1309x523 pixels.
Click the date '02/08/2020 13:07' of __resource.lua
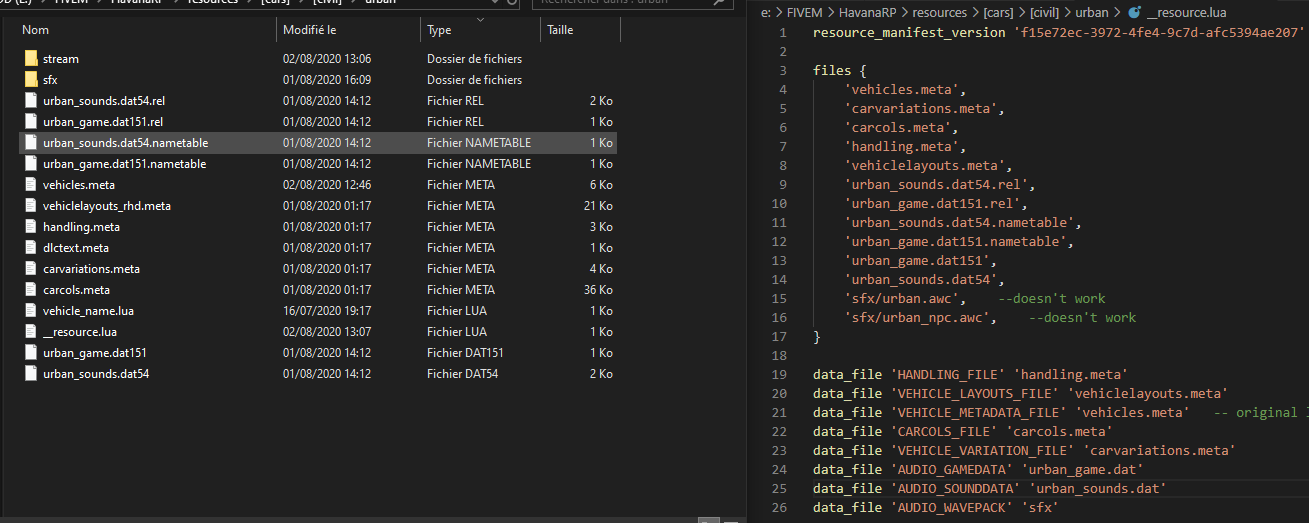[327, 332]
